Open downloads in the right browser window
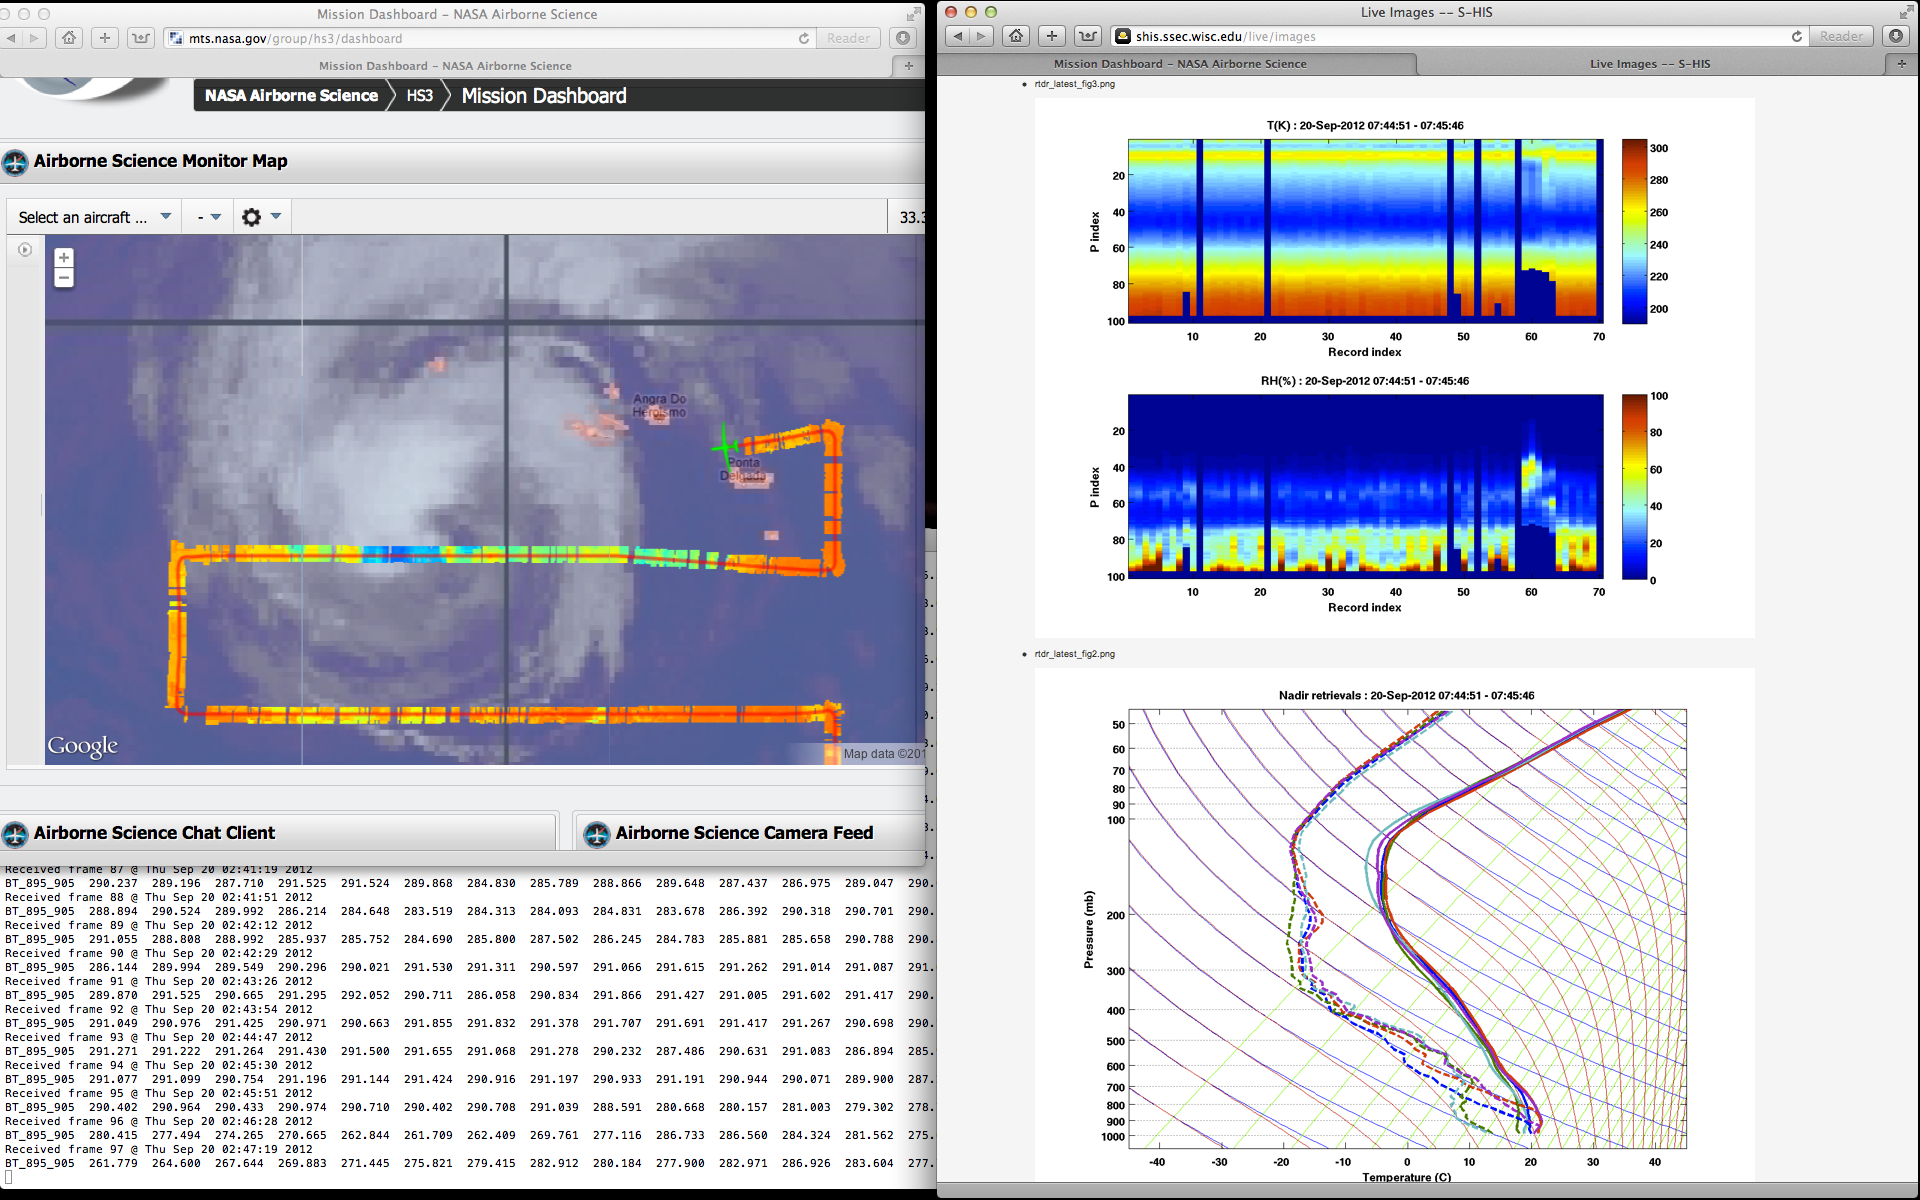Viewport: 1920px width, 1200px height. coord(1895,37)
